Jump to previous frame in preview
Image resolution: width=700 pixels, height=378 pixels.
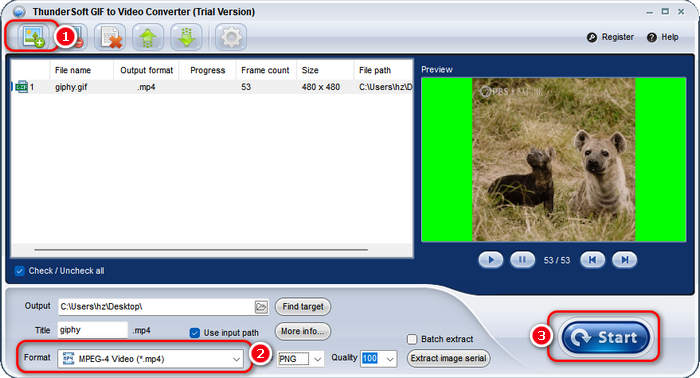tap(592, 260)
